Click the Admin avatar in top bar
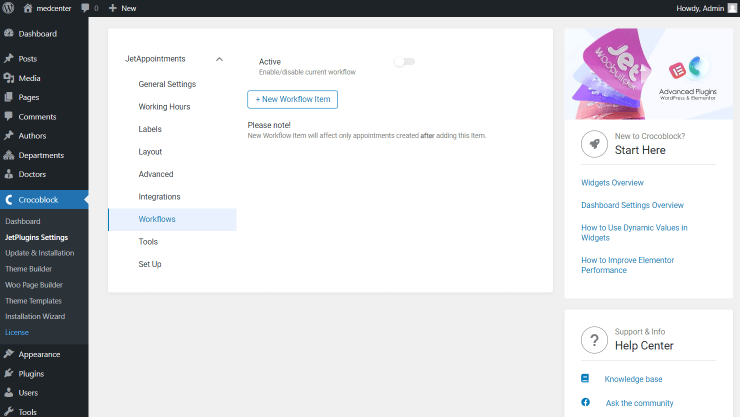This screenshot has width=740, height=417. [732, 8]
